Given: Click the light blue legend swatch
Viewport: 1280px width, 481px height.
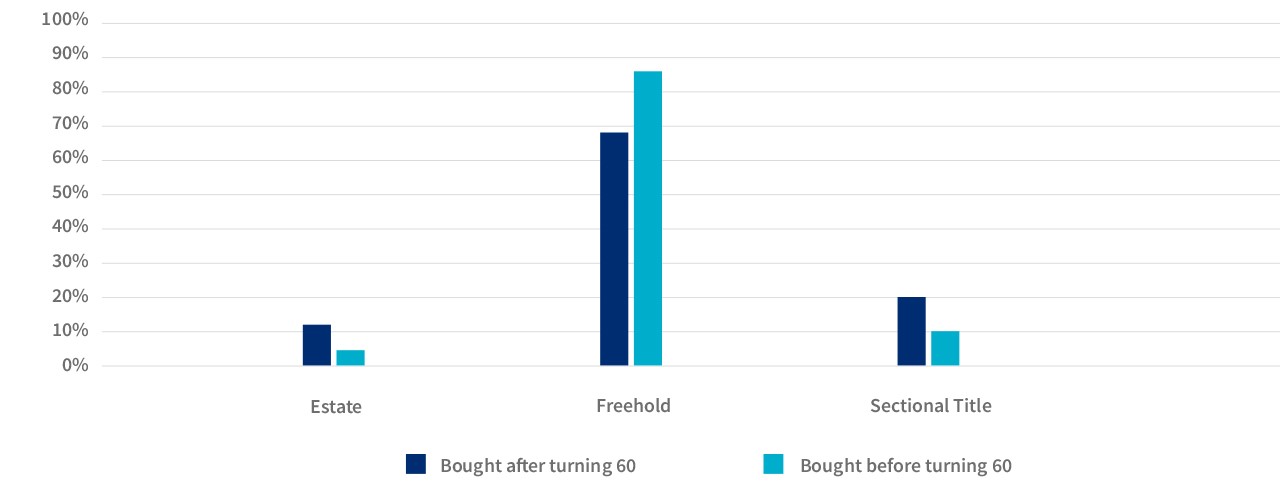Looking at the screenshot, I should tap(773, 464).
